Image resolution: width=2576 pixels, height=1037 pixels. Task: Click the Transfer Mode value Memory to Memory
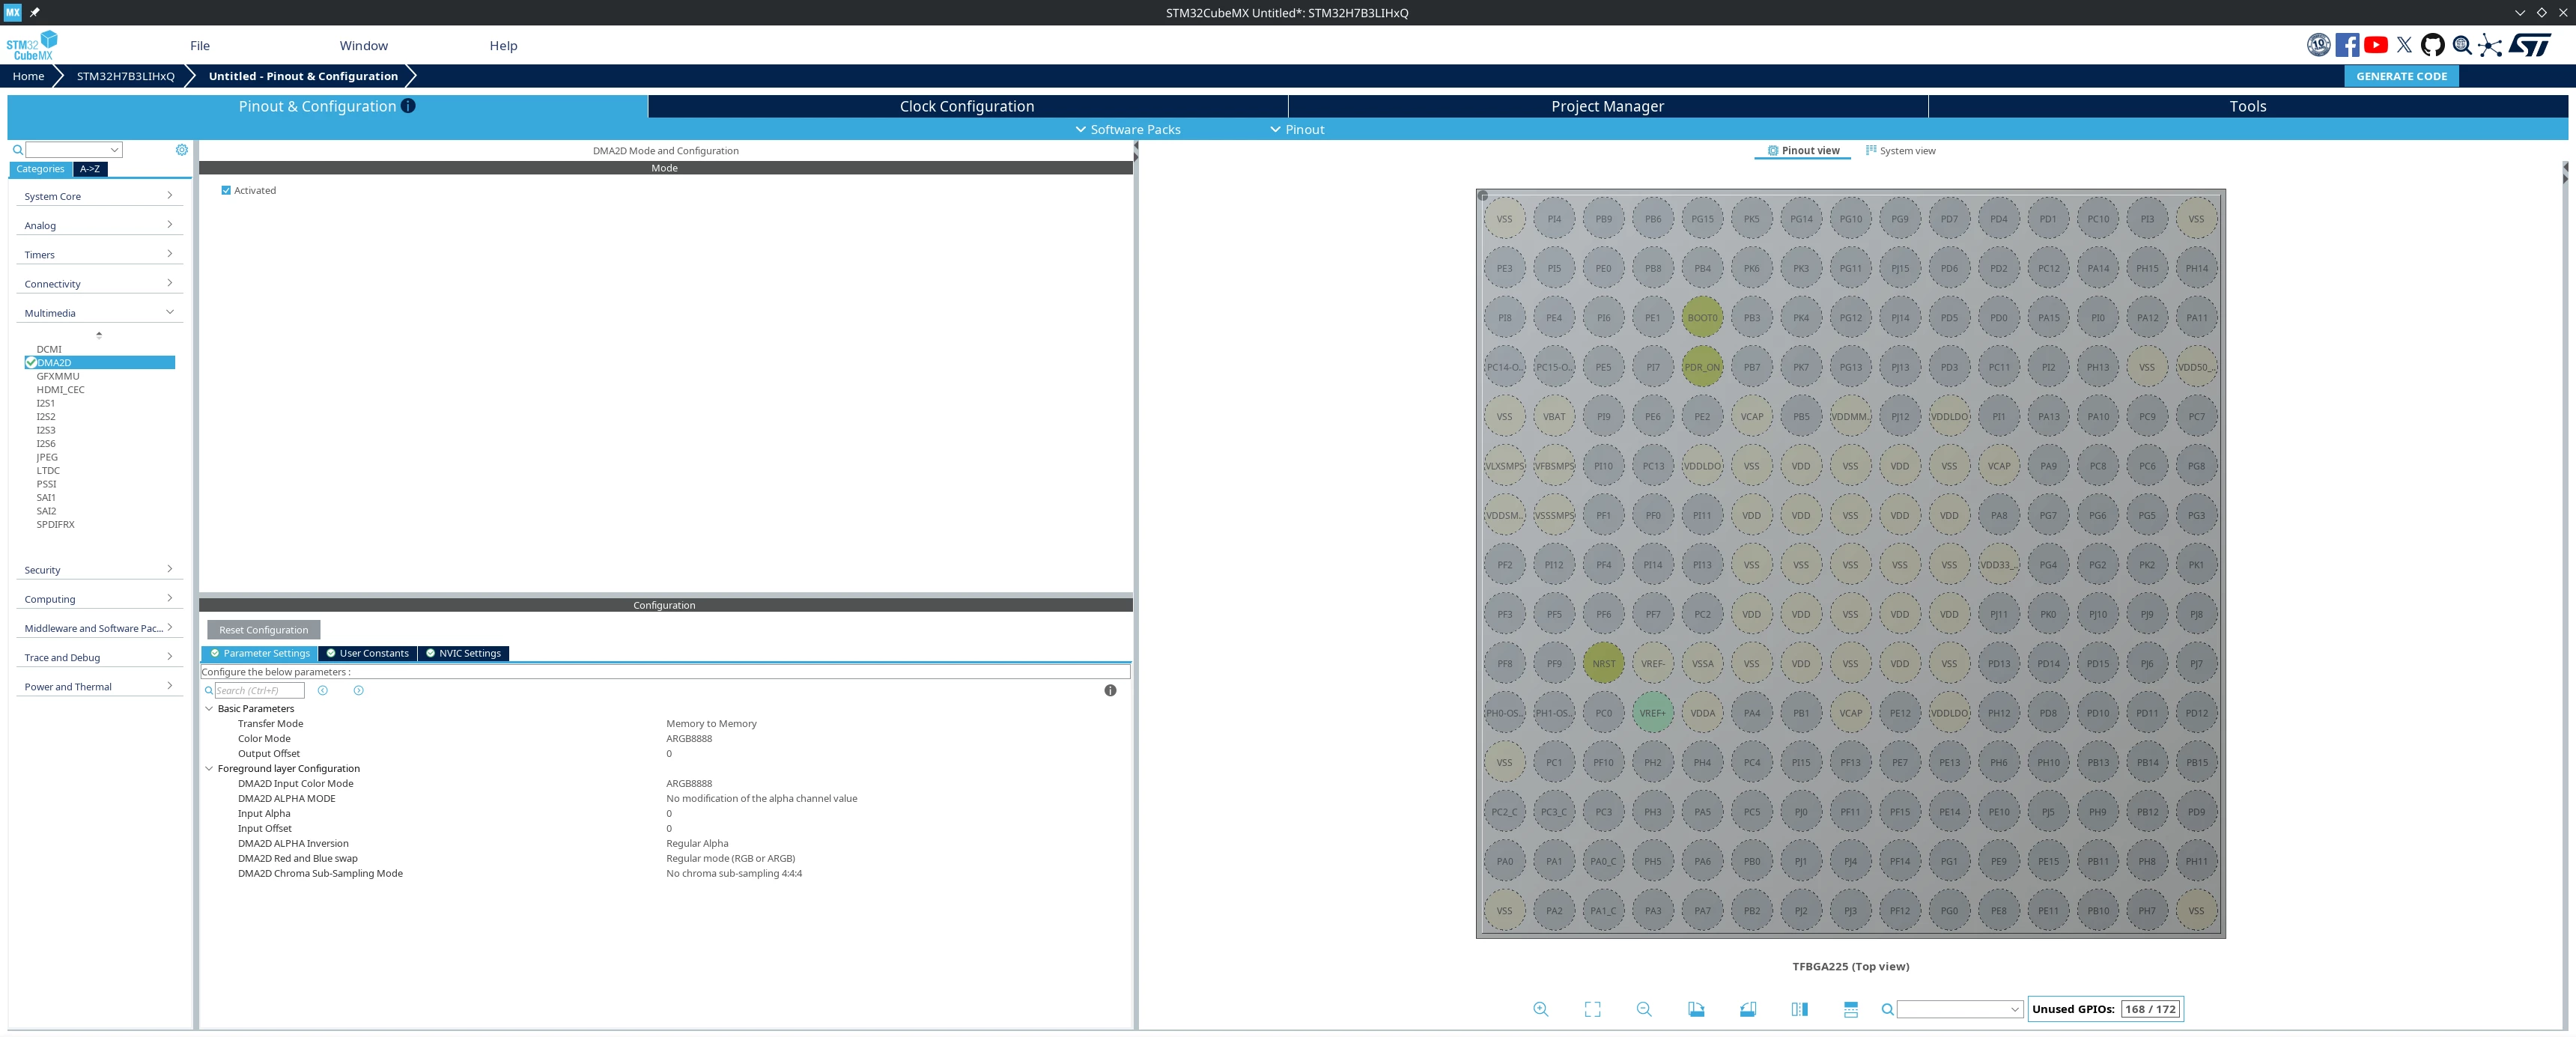pyautogui.click(x=711, y=723)
